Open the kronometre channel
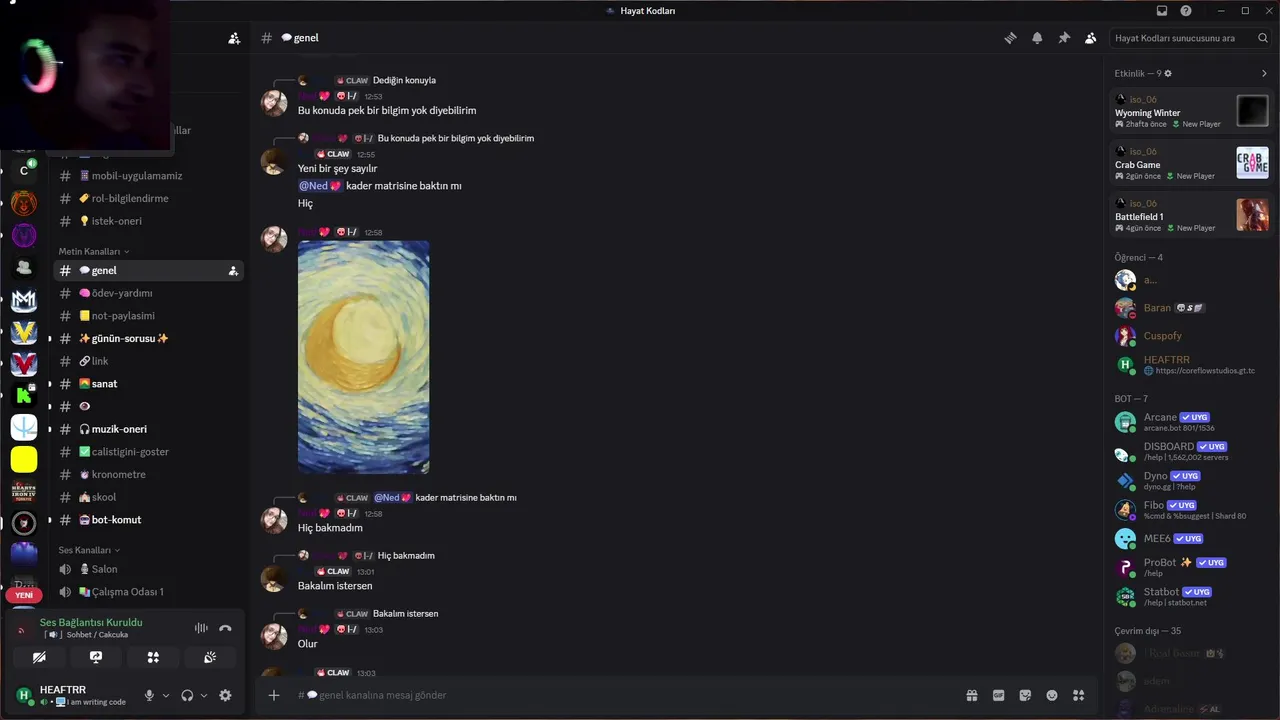This screenshot has width=1280, height=720. tap(148, 474)
